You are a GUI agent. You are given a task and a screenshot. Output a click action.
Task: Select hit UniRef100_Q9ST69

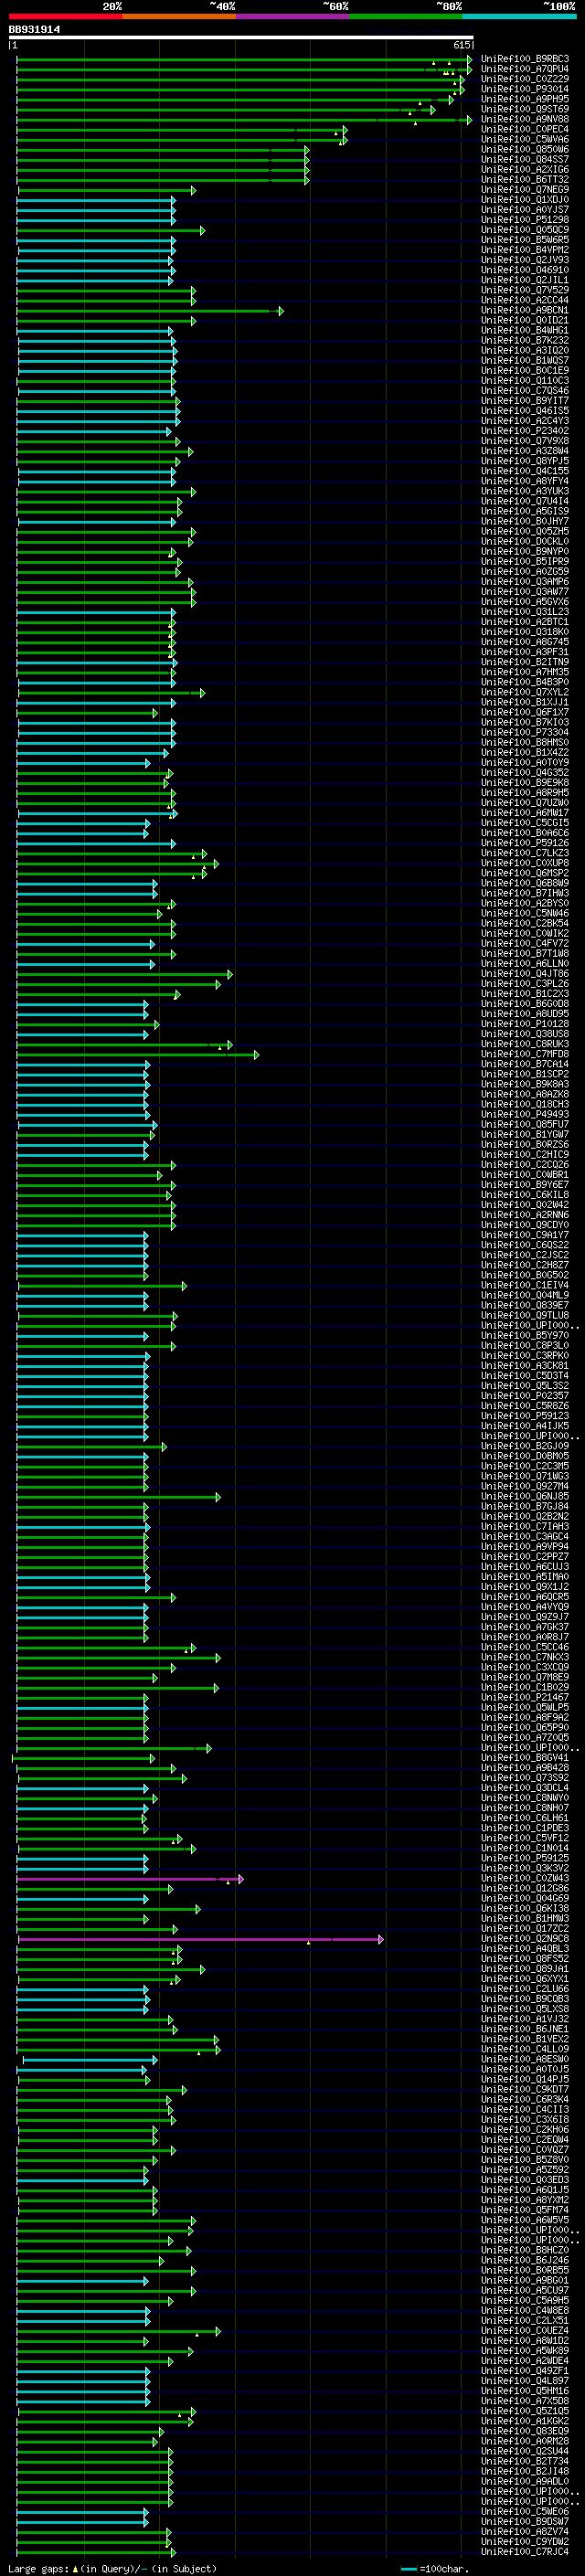click(x=524, y=109)
